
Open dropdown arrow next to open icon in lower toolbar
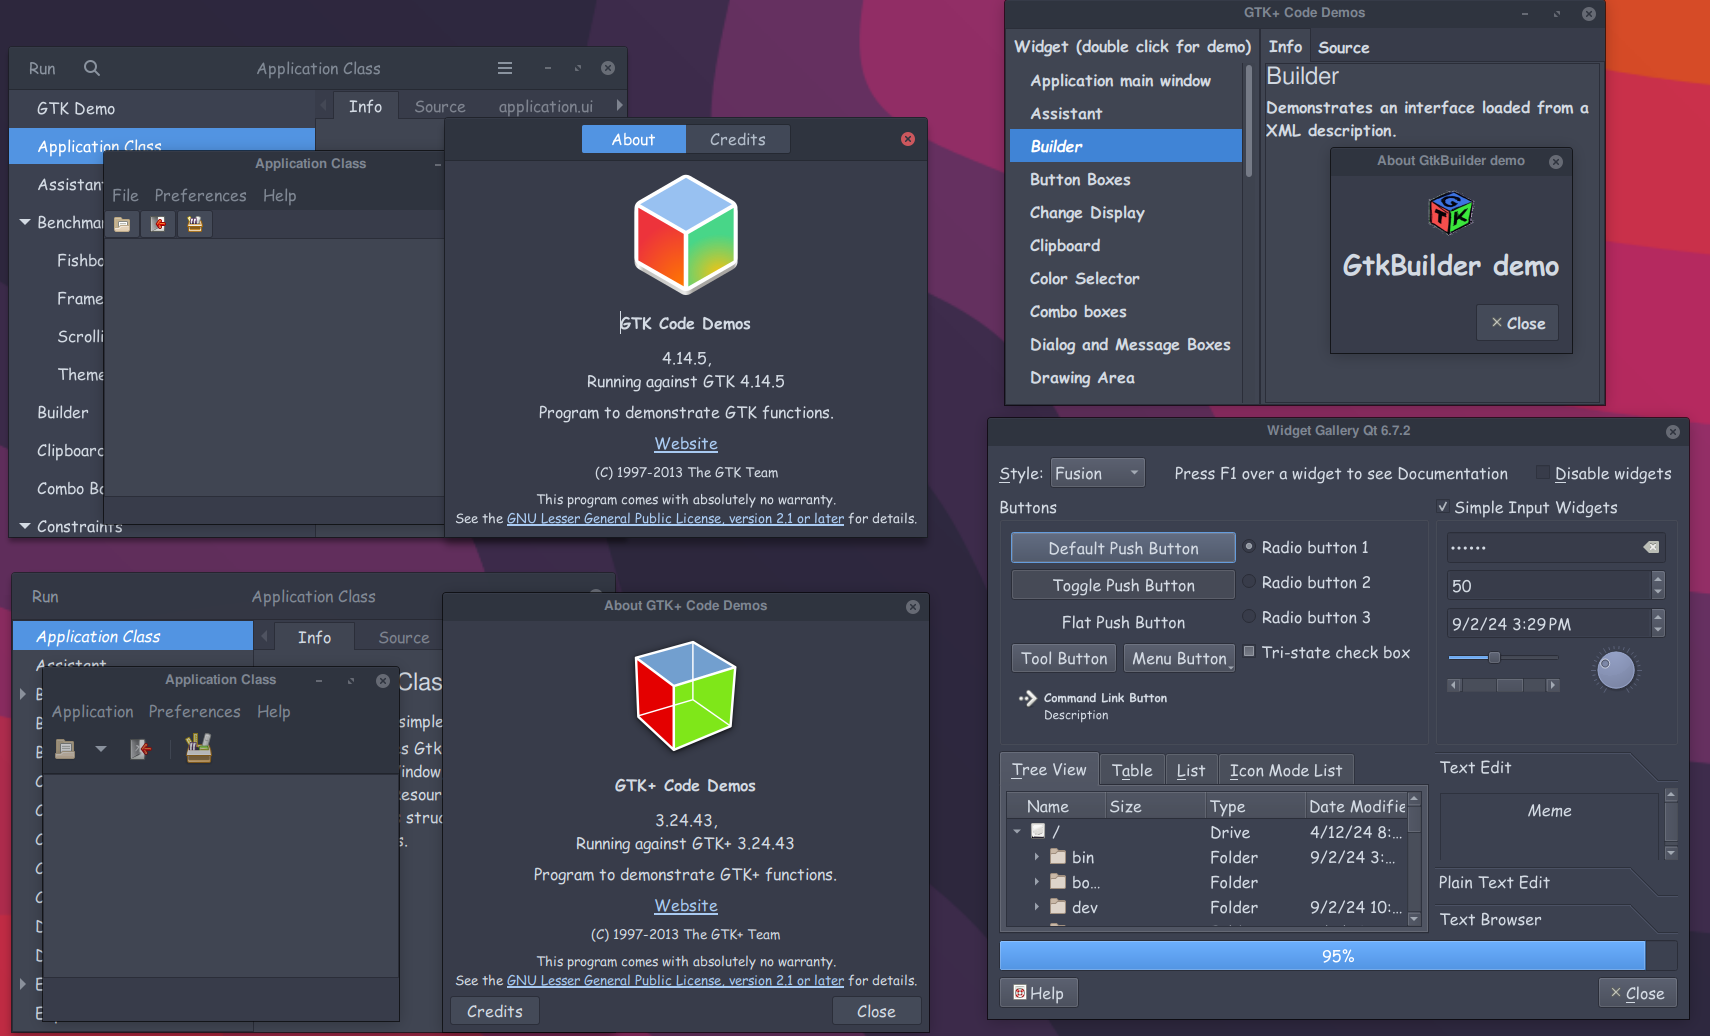tap(101, 748)
